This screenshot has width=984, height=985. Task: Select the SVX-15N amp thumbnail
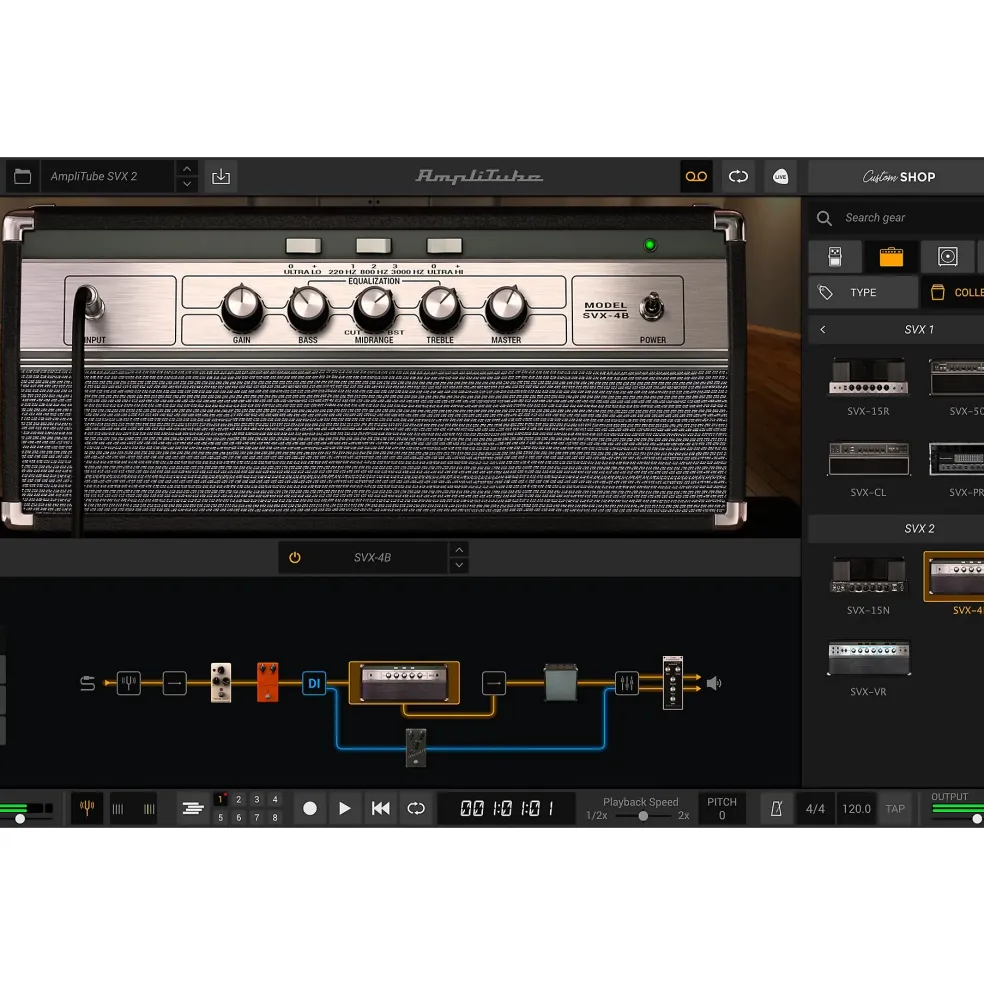[x=868, y=576]
